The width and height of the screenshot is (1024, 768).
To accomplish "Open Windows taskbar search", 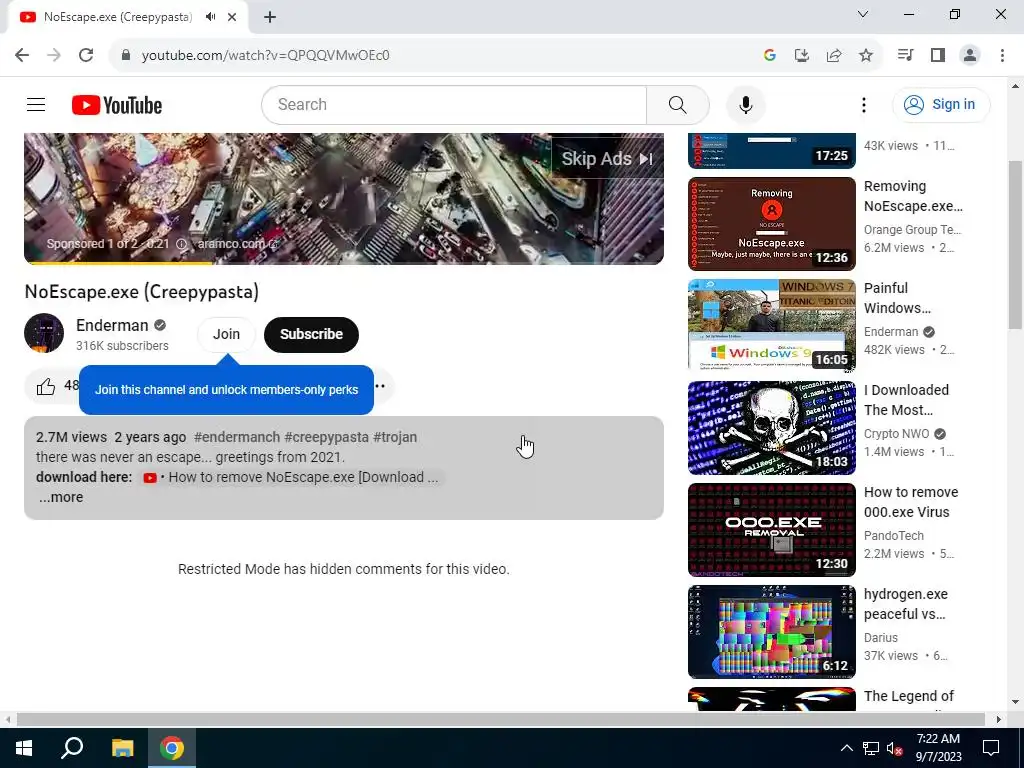I will point(72,748).
